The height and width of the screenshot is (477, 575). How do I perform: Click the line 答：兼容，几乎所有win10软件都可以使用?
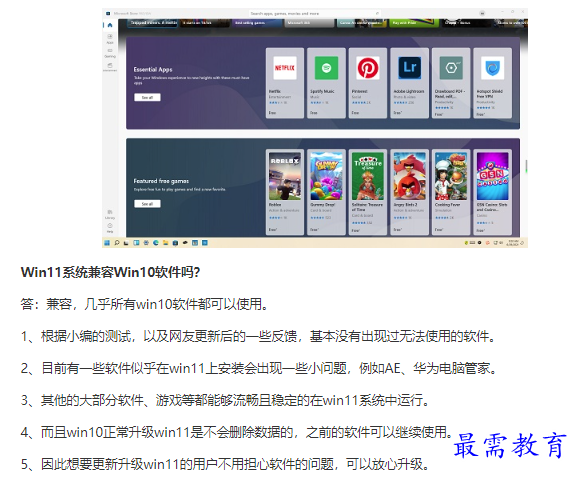tap(144, 304)
